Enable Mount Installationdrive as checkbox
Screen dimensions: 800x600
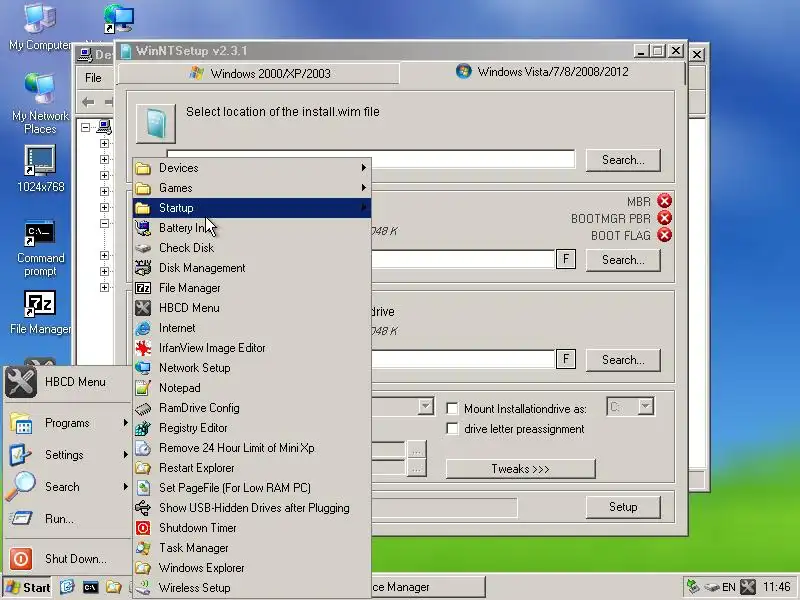[x=452, y=409]
